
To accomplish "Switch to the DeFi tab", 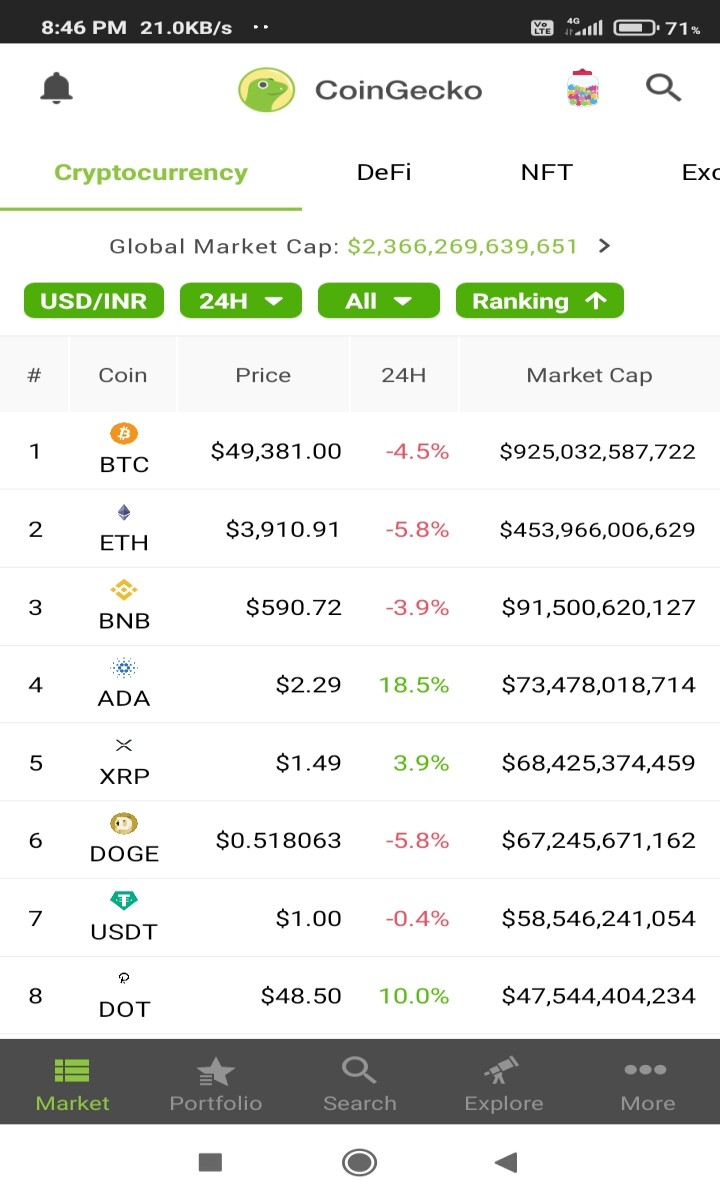I will coord(384,172).
